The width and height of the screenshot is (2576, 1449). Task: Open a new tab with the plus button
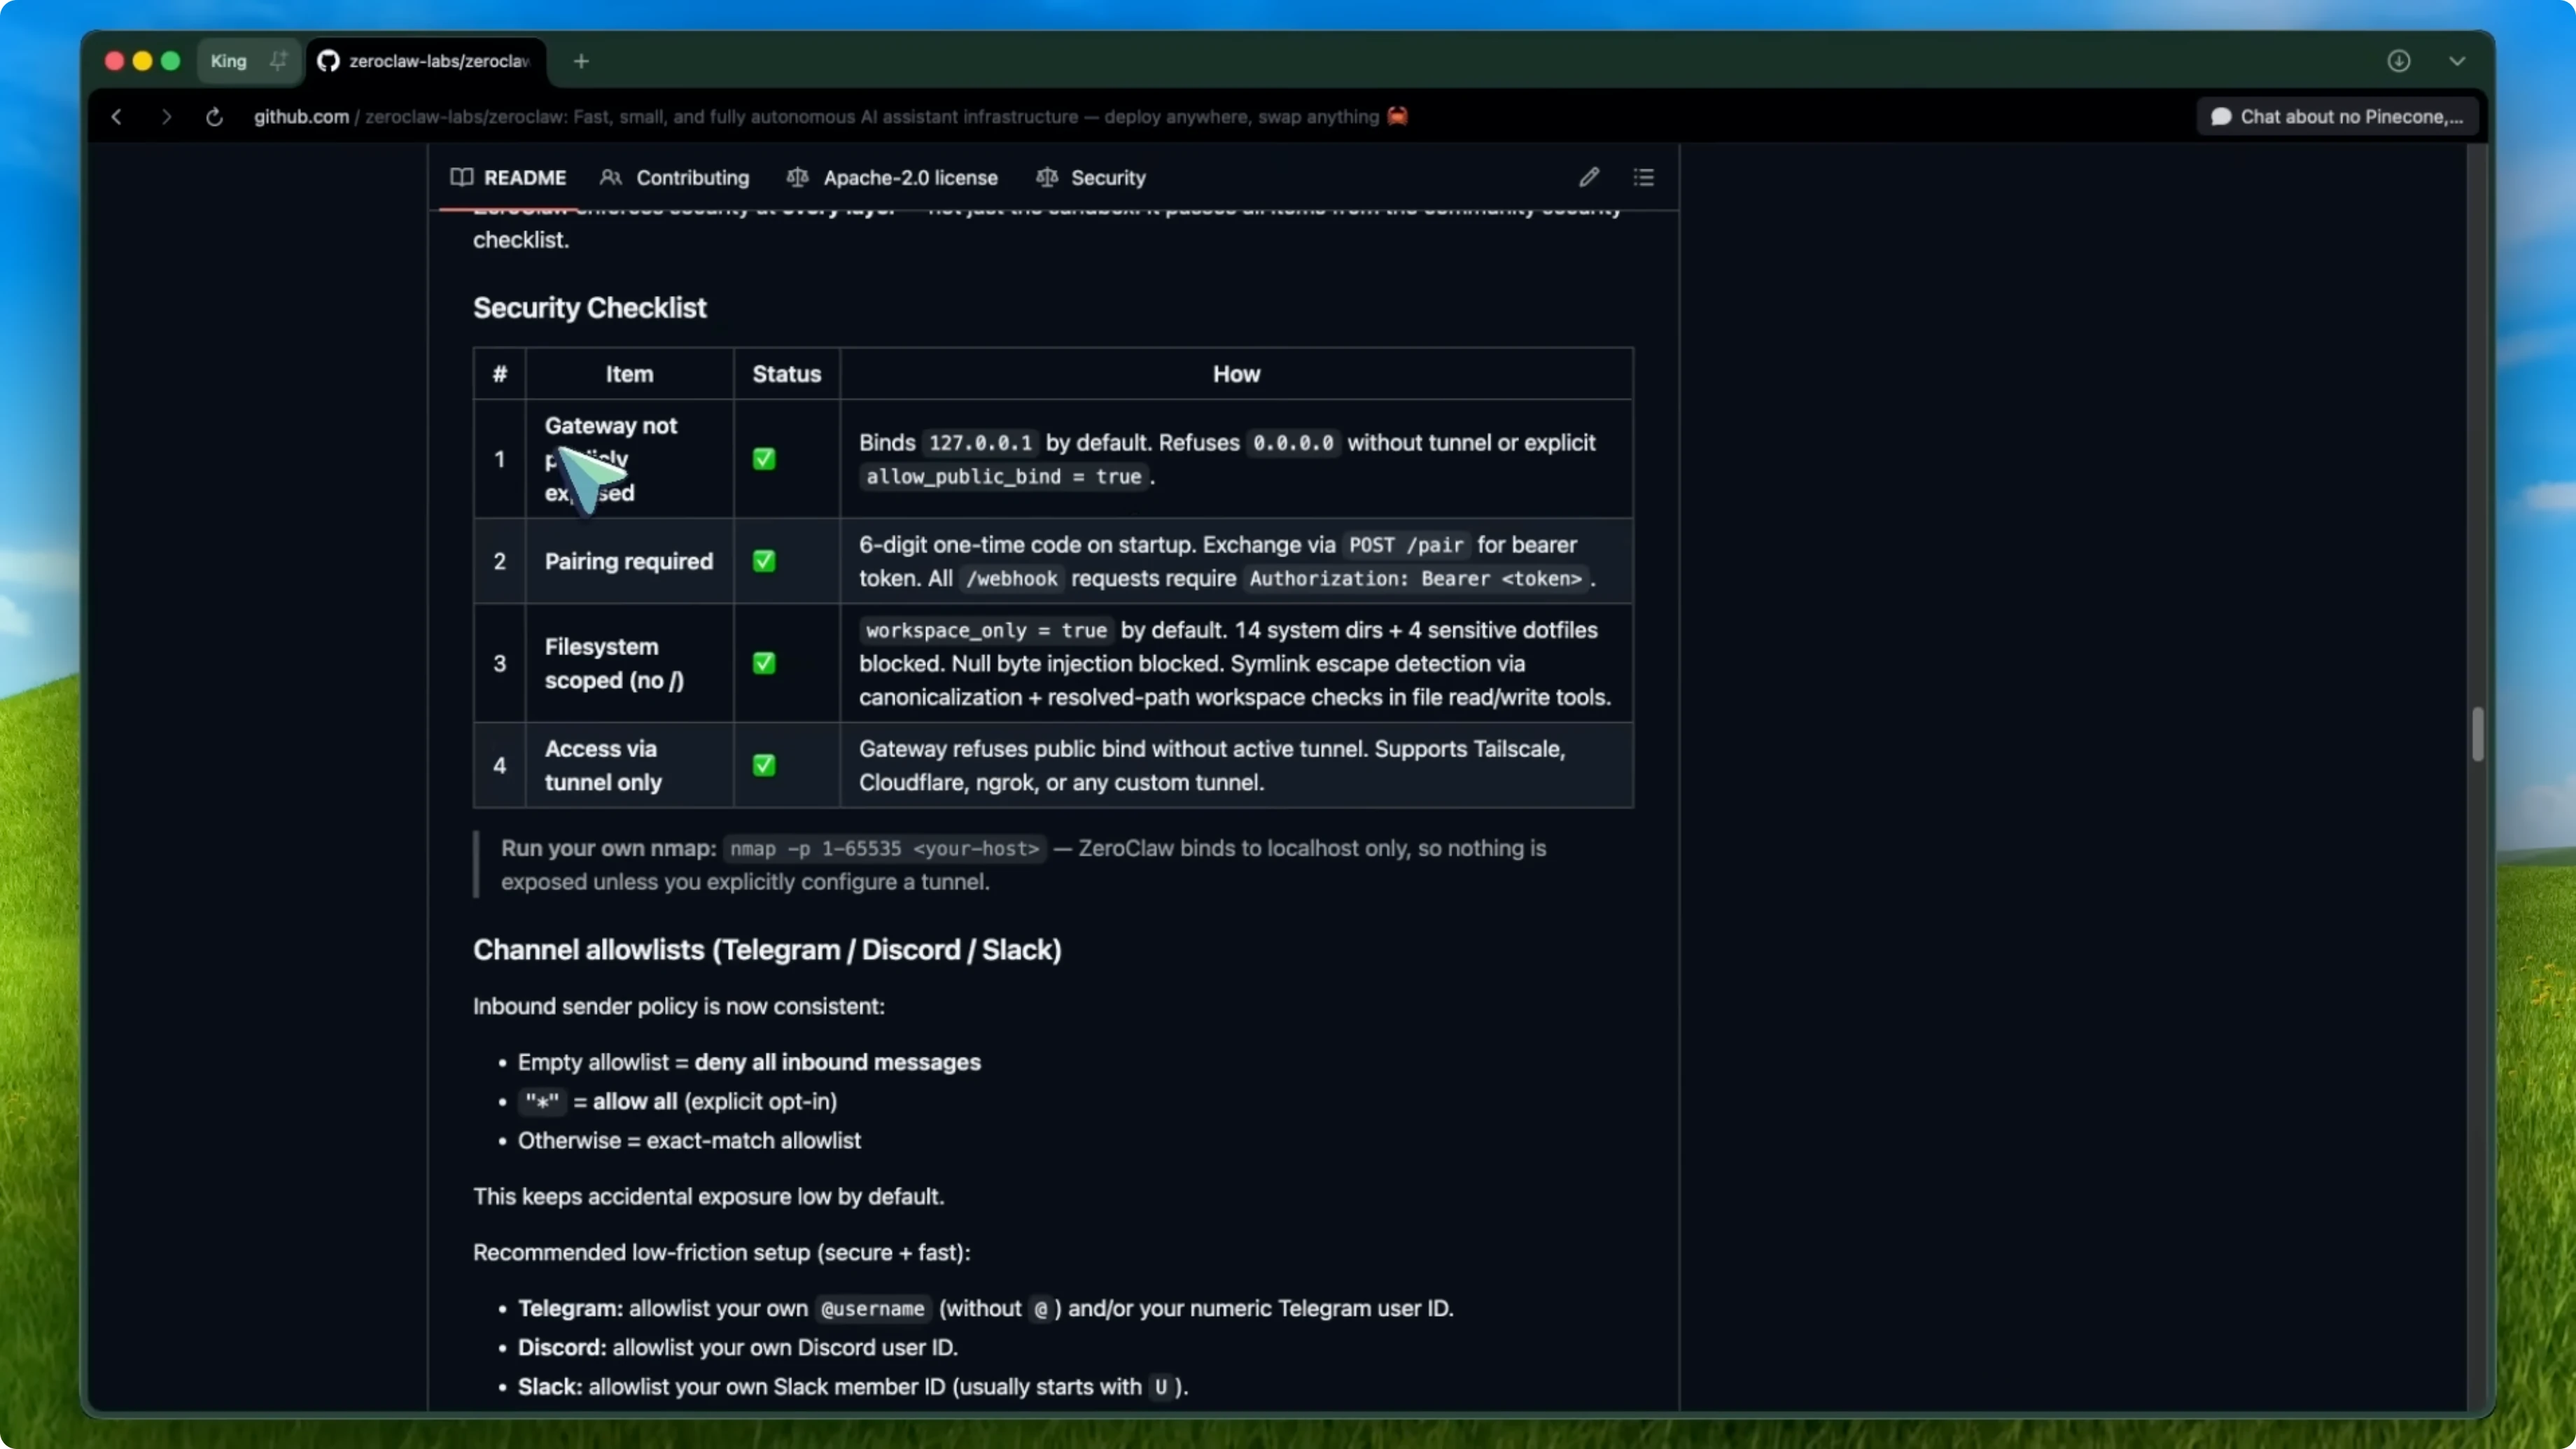click(x=581, y=61)
